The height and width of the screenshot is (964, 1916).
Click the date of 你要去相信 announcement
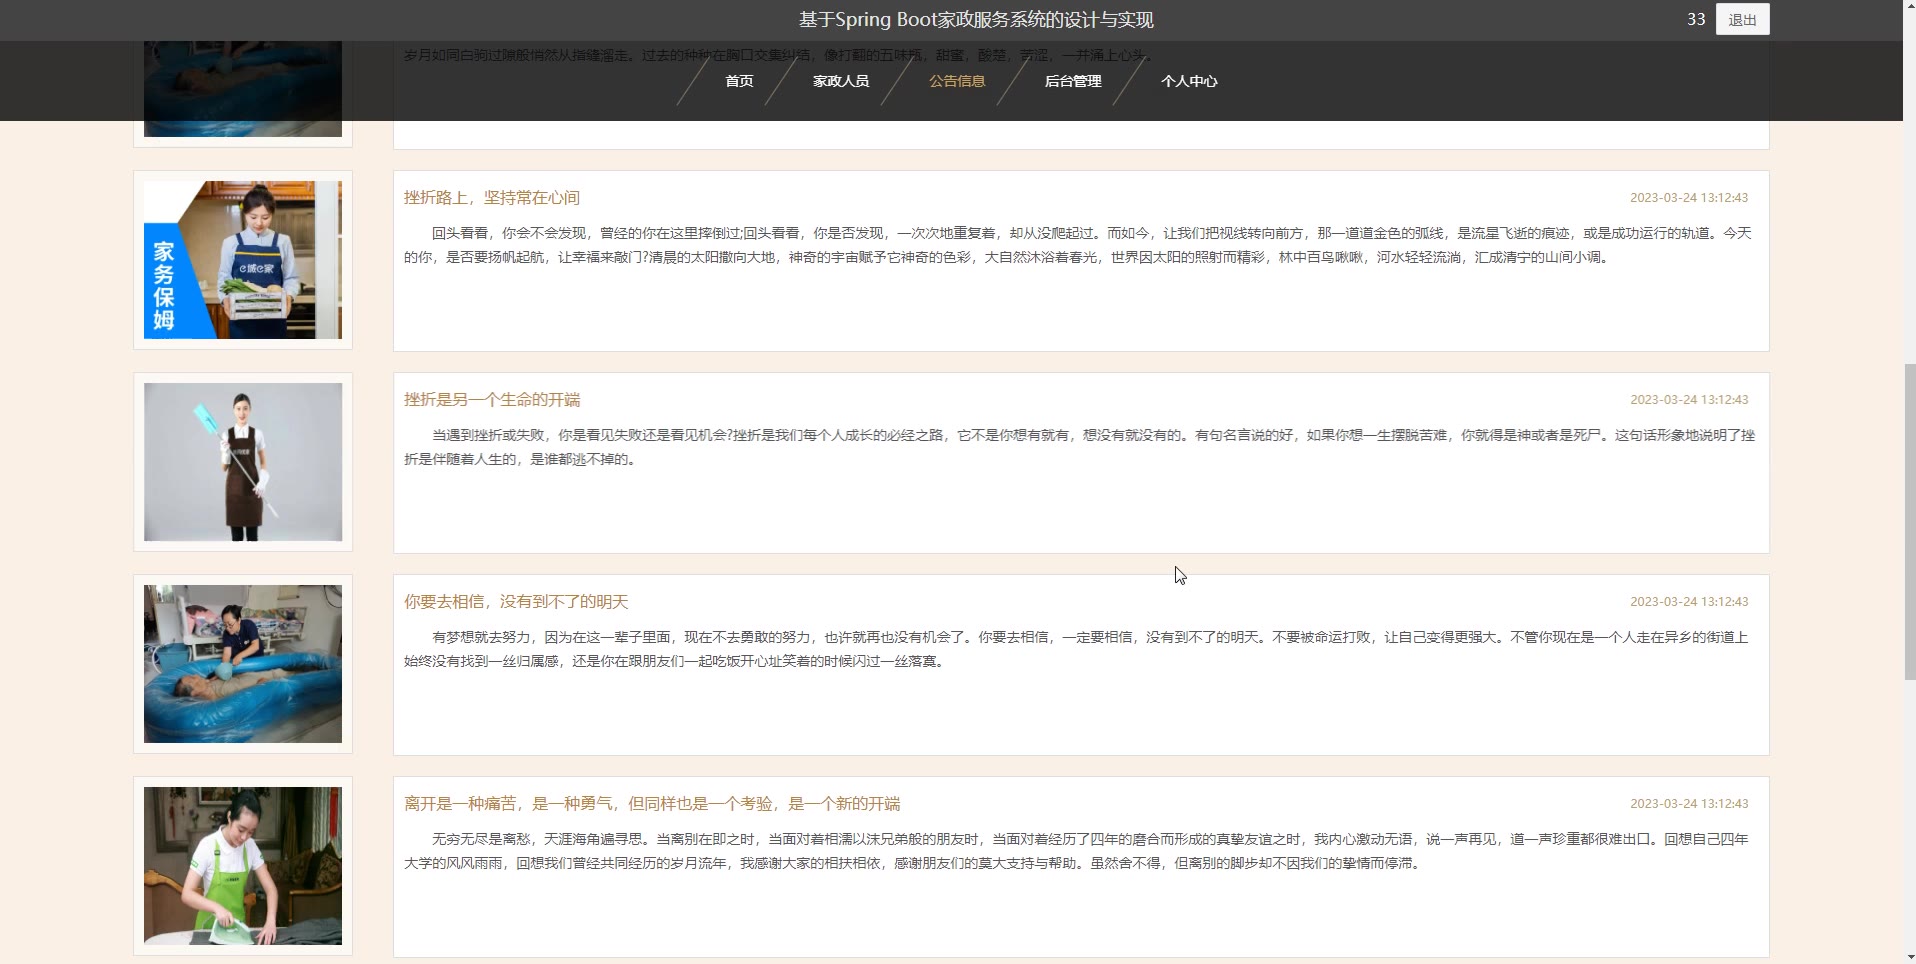[x=1689, y=602]
